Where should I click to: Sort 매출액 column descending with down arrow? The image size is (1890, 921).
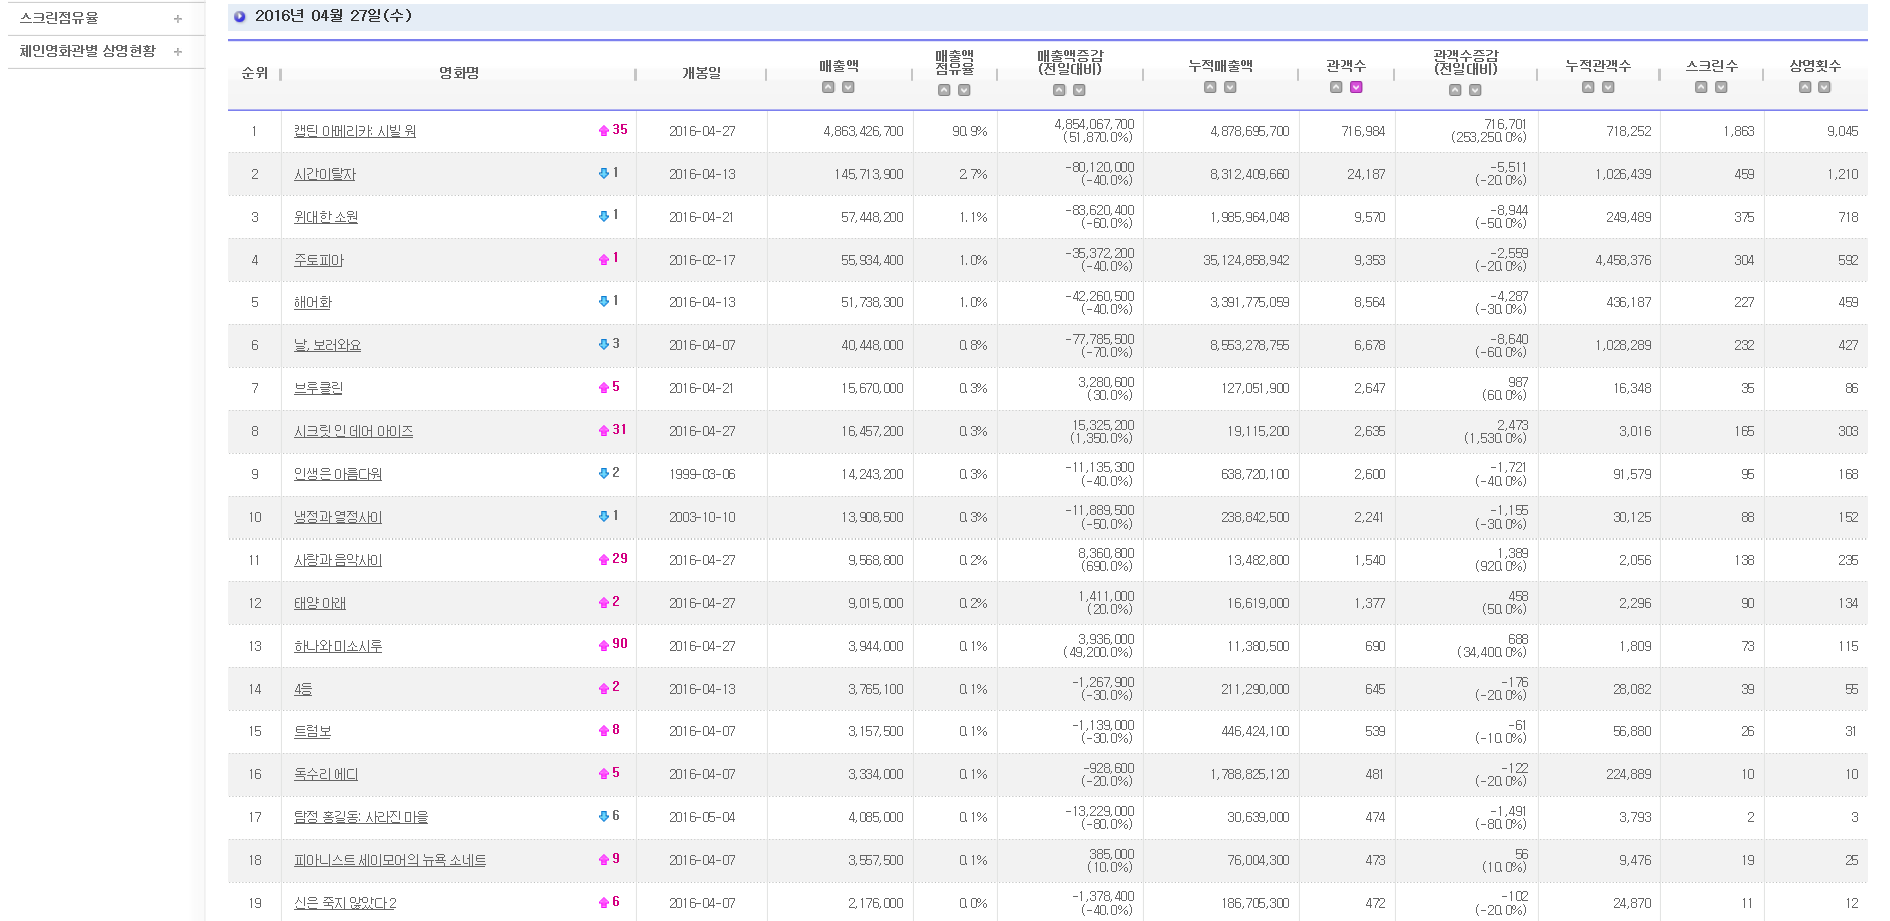[848, 87]
